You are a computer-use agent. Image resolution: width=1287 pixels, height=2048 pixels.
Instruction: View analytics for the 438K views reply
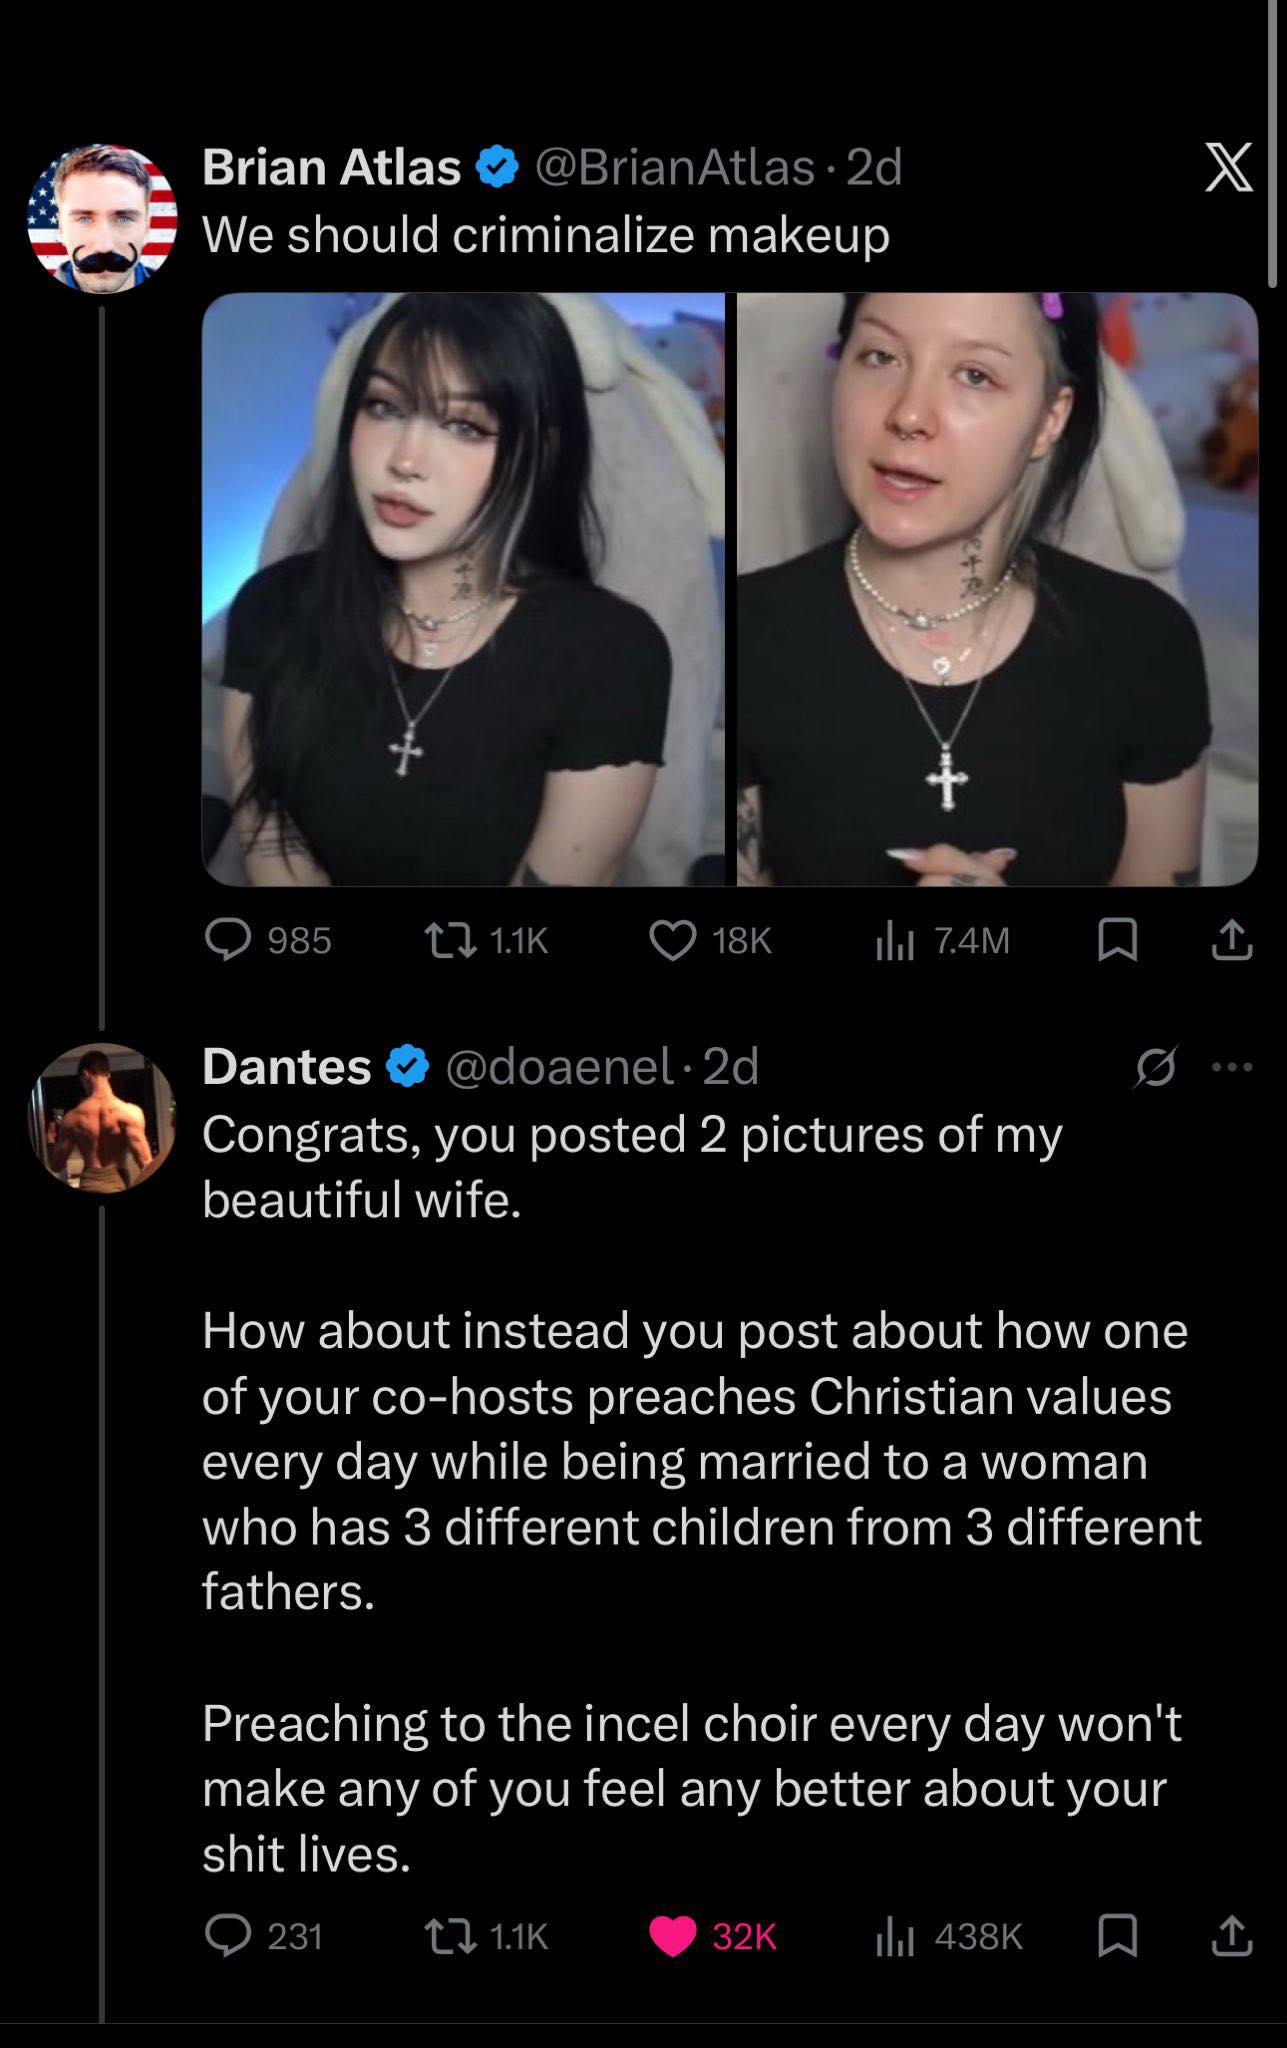pos(895,1937)
